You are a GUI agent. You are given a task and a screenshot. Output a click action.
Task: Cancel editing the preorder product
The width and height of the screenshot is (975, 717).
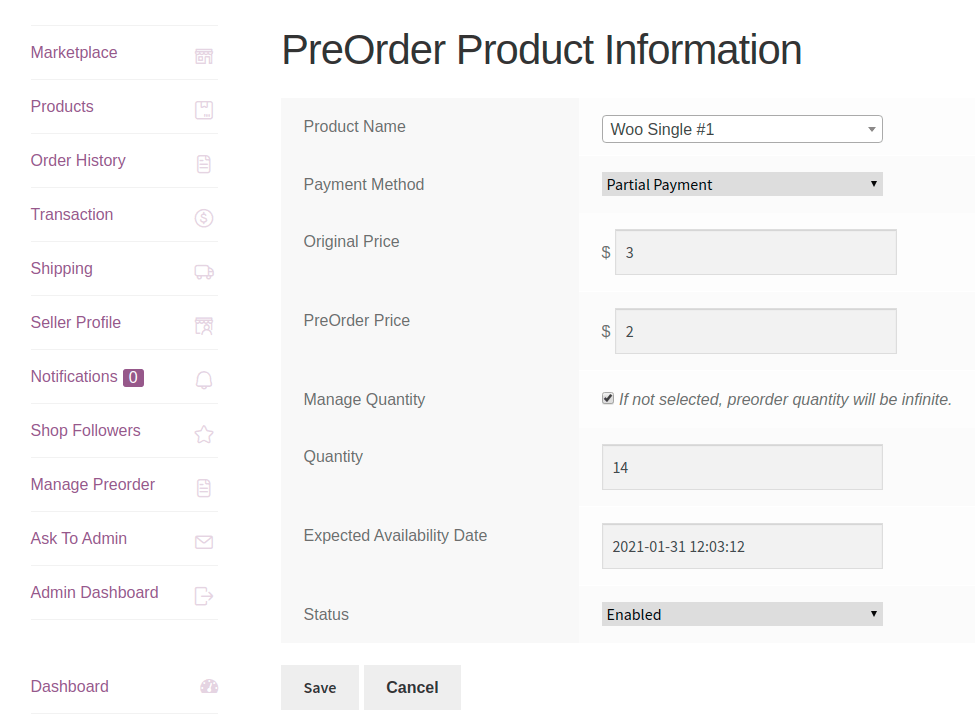[x=412, y=688]
